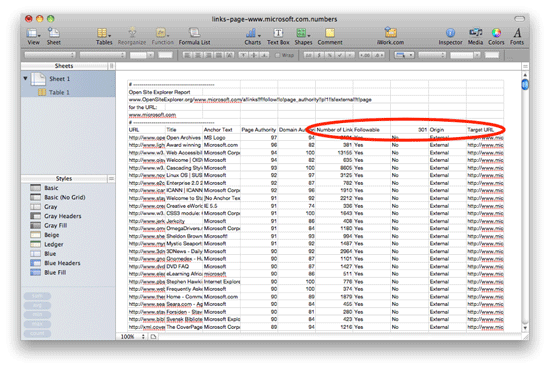Open the stroke color well
This screenshot has height=369, width=550.
(x=491, y=55)
